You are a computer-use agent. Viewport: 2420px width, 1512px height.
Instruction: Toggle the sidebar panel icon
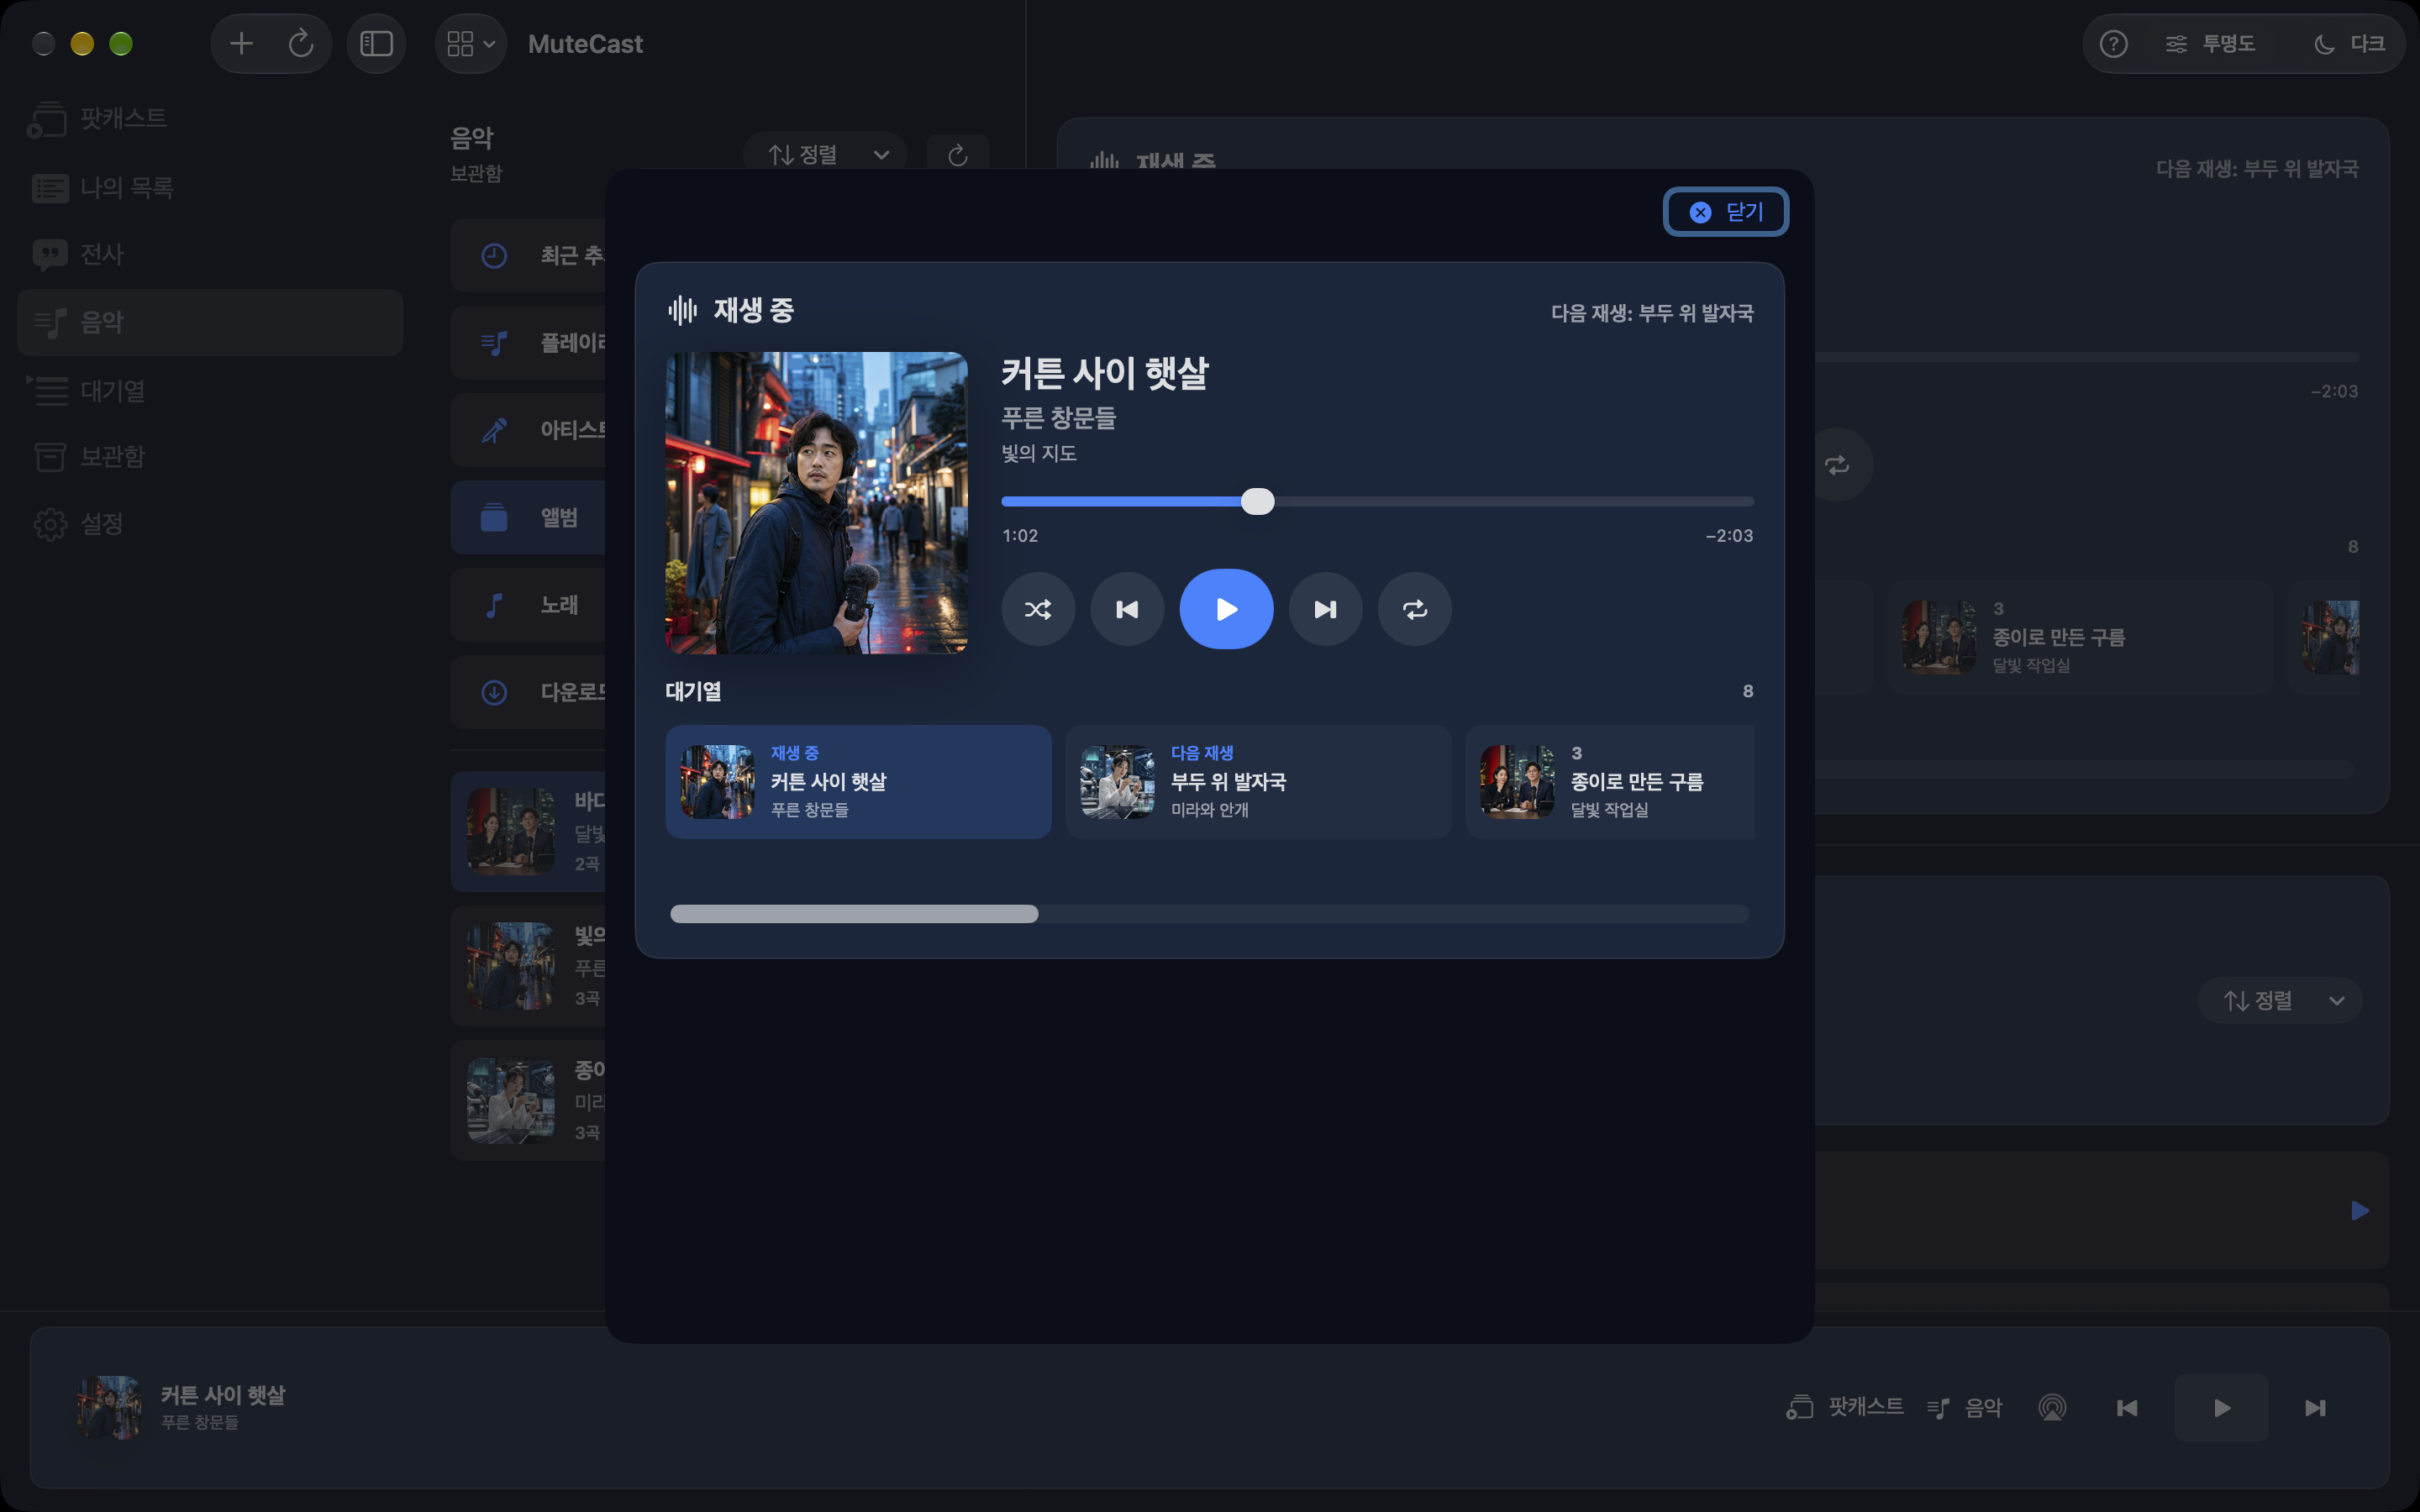376,43
